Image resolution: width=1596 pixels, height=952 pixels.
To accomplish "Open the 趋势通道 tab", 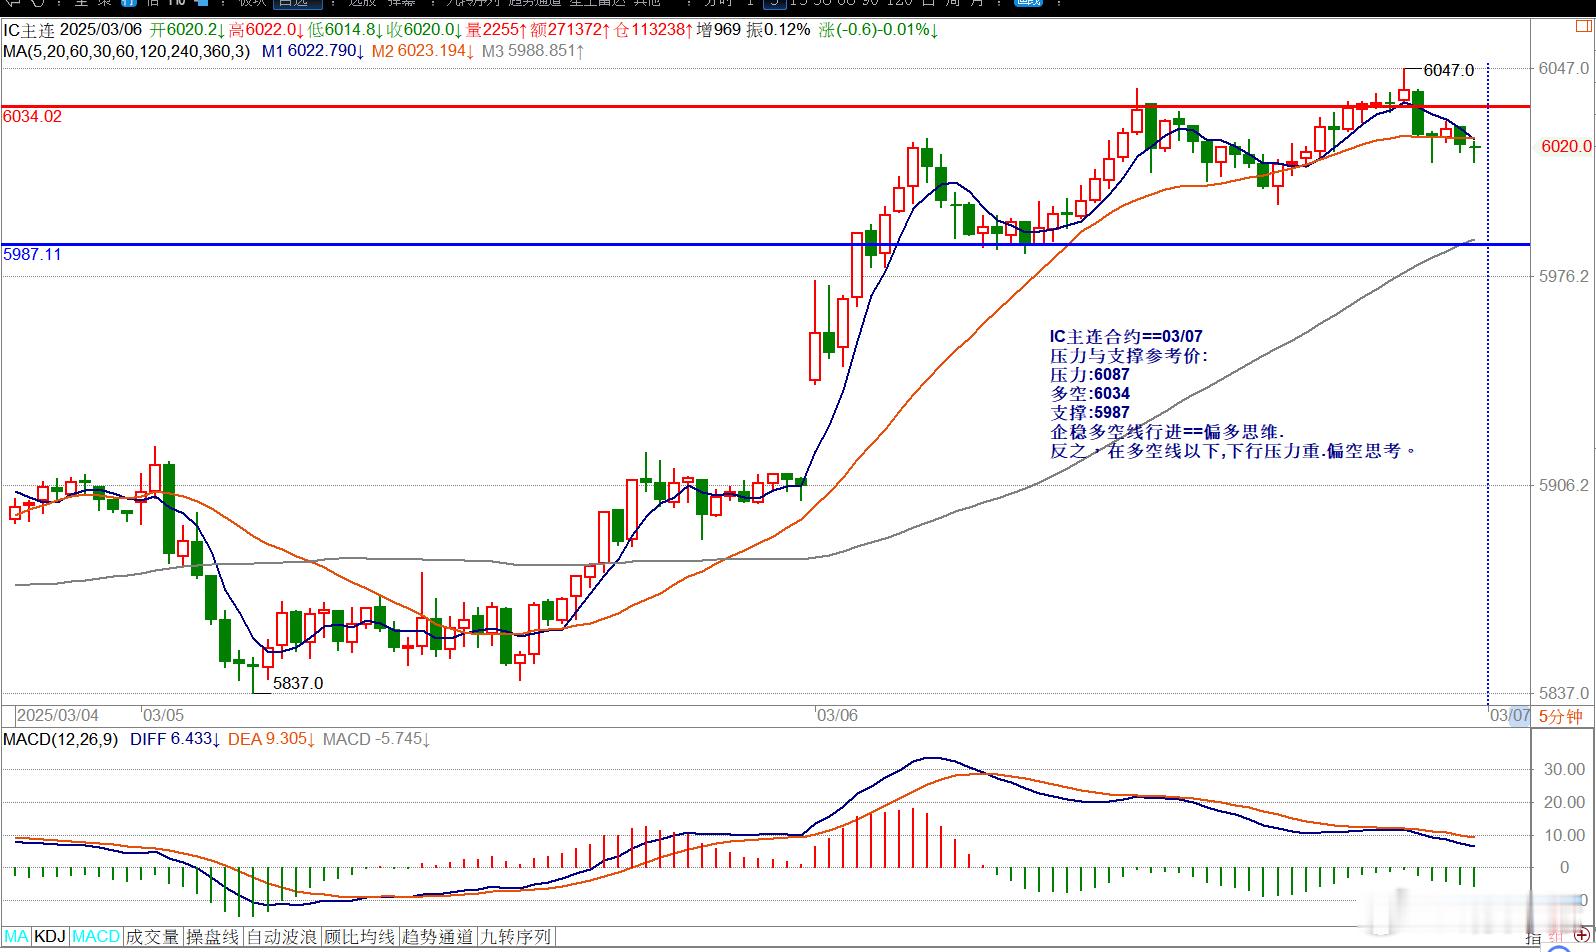I will (x=437, y=937).
